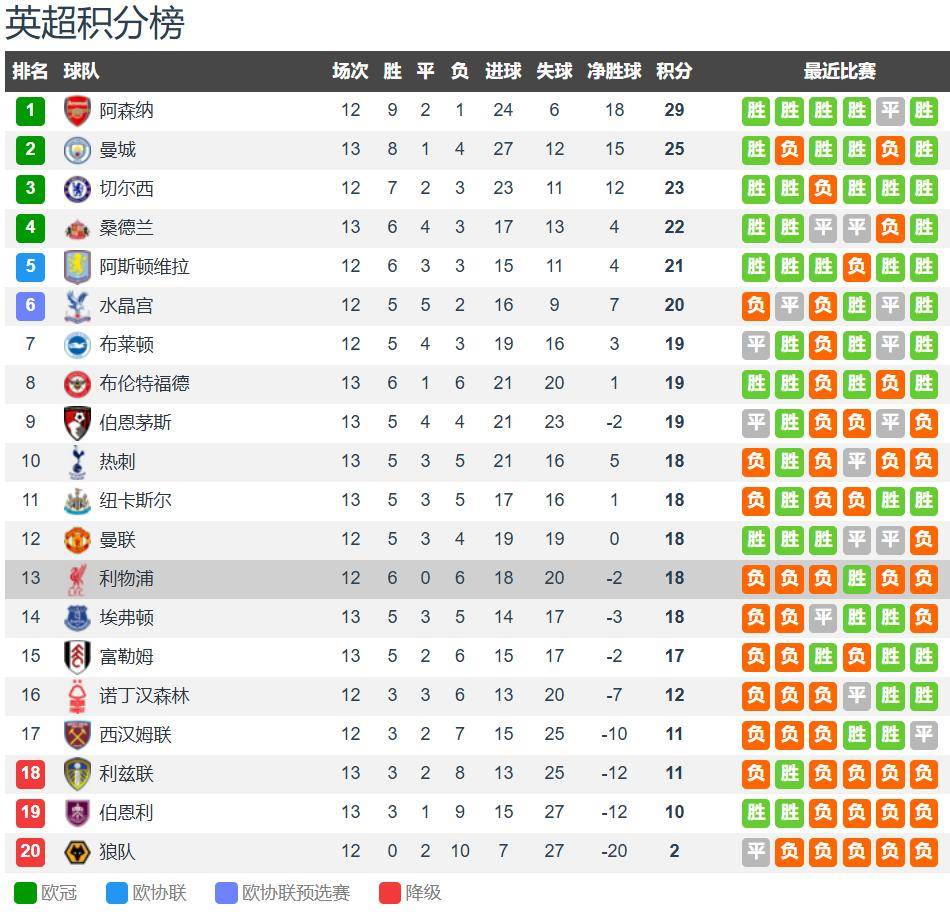Click the Manchester United crest icon
Viewport: 950px width, 915px height.
(77, 539)
